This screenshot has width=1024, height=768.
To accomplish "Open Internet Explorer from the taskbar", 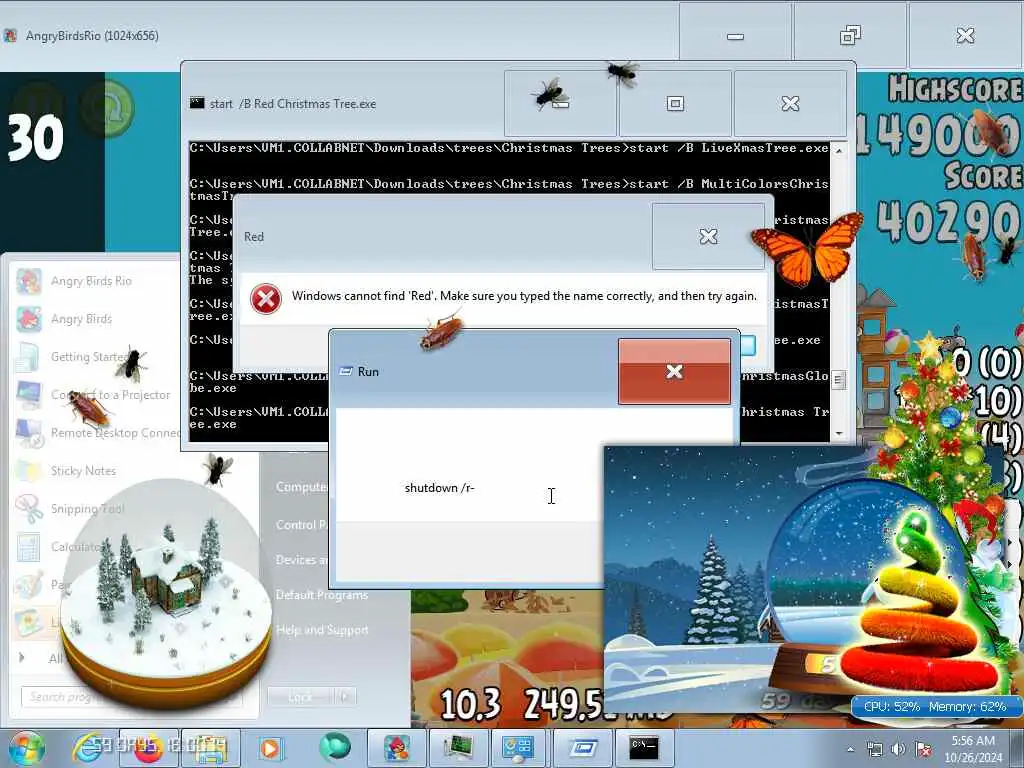I will pyautogui.click(x=87, y=748).
